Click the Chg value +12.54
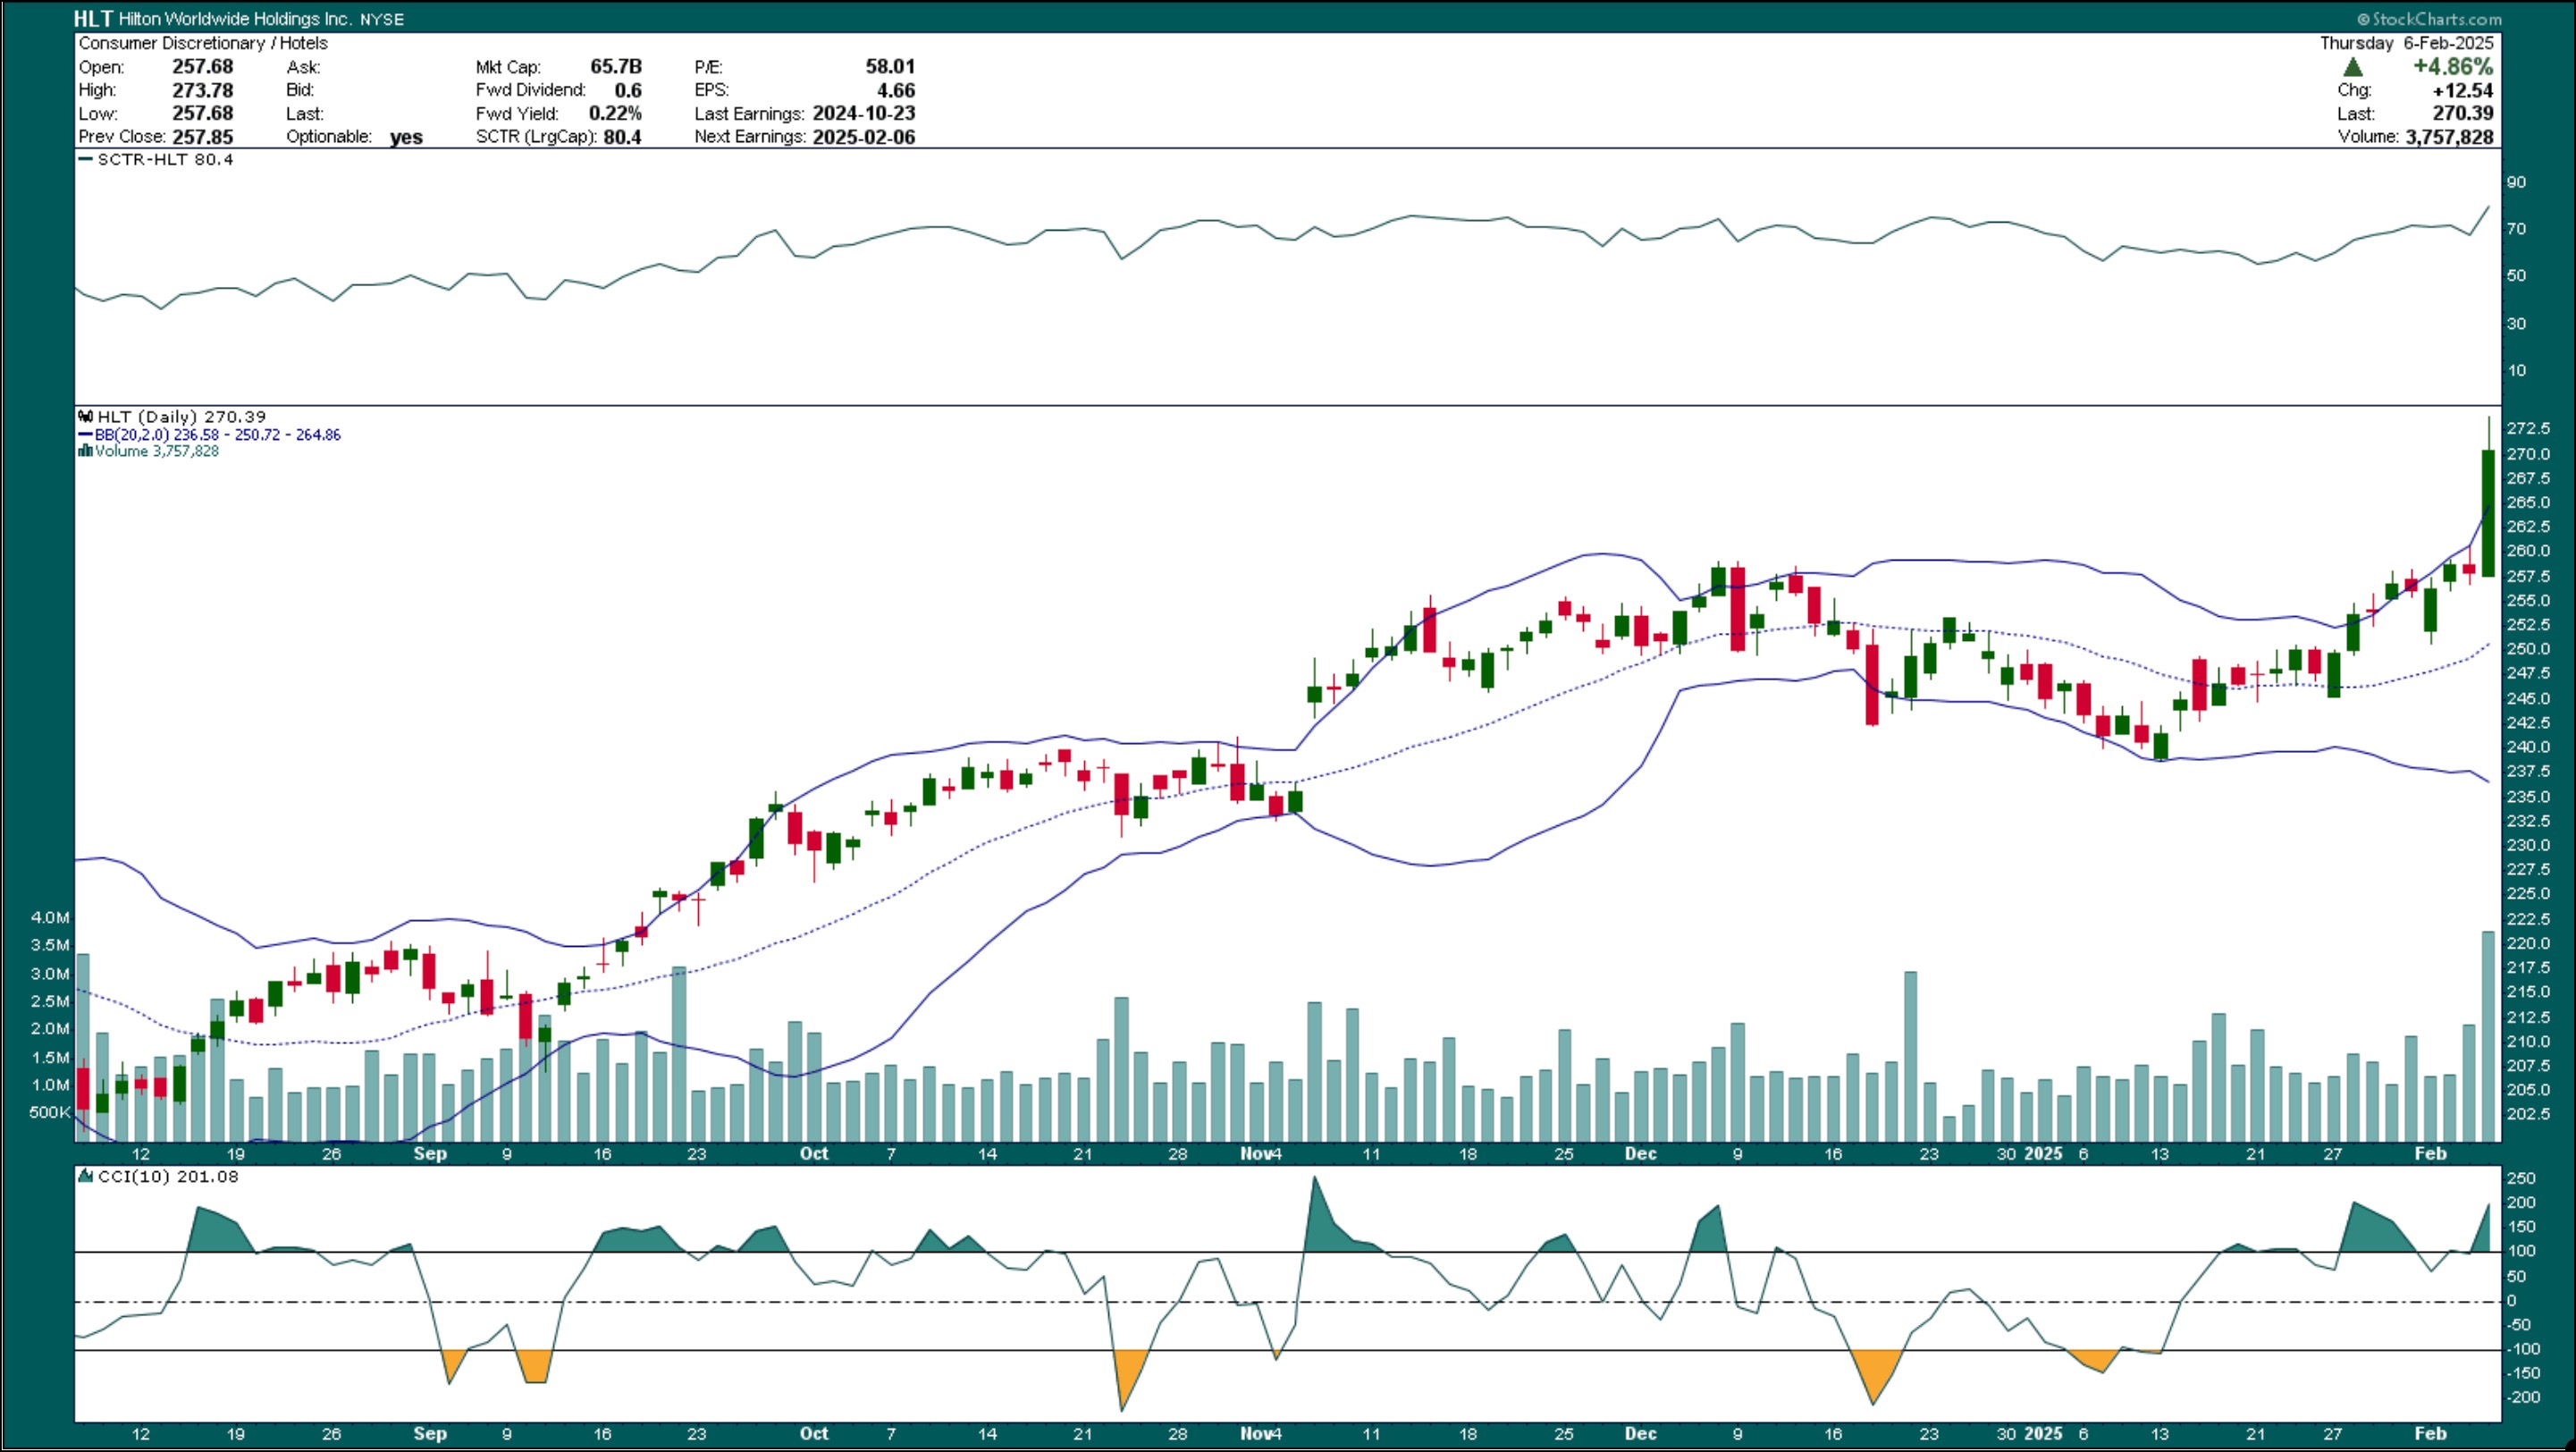 2463,90
